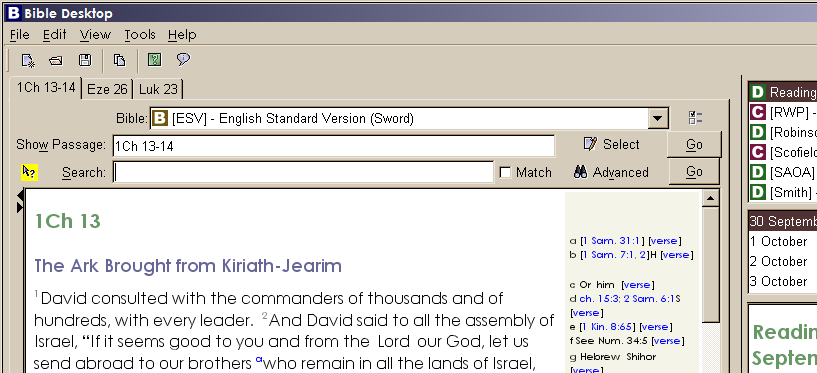
Task: Click verse link beside 'See Num. 34:5'
Action: click(x=667, y=341)
